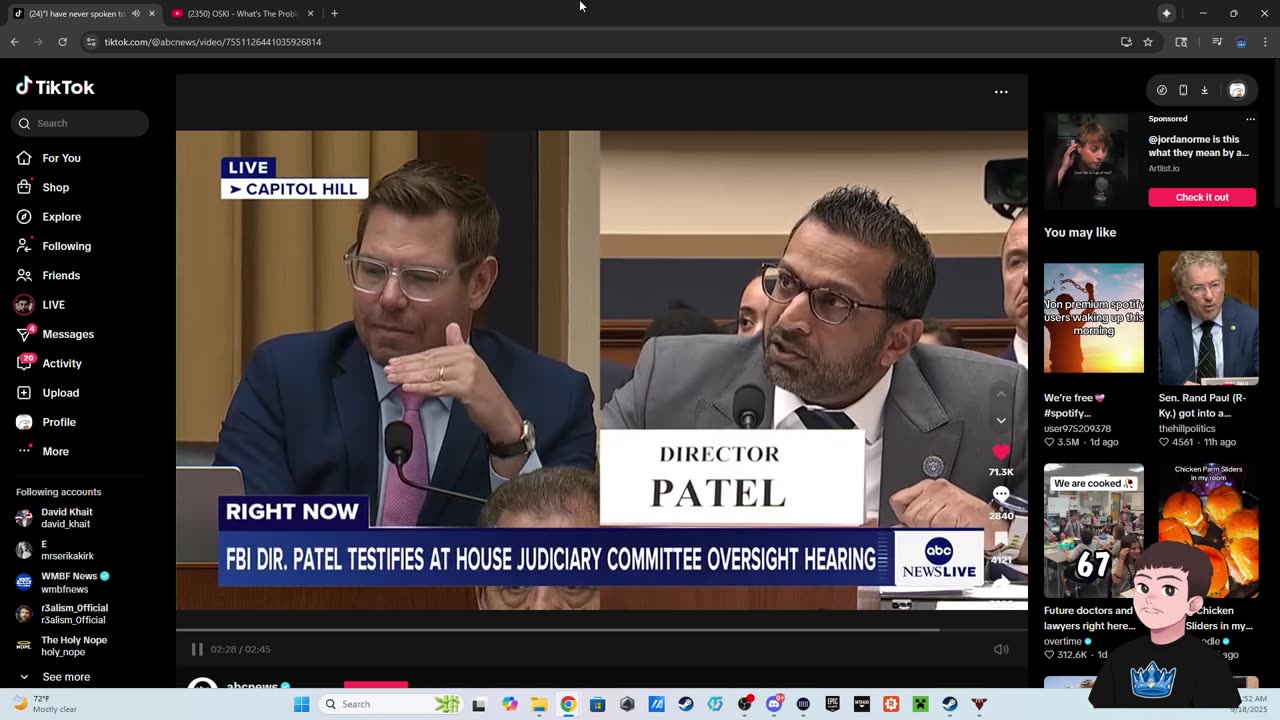Pause the video playback

(x=197, y=649)
